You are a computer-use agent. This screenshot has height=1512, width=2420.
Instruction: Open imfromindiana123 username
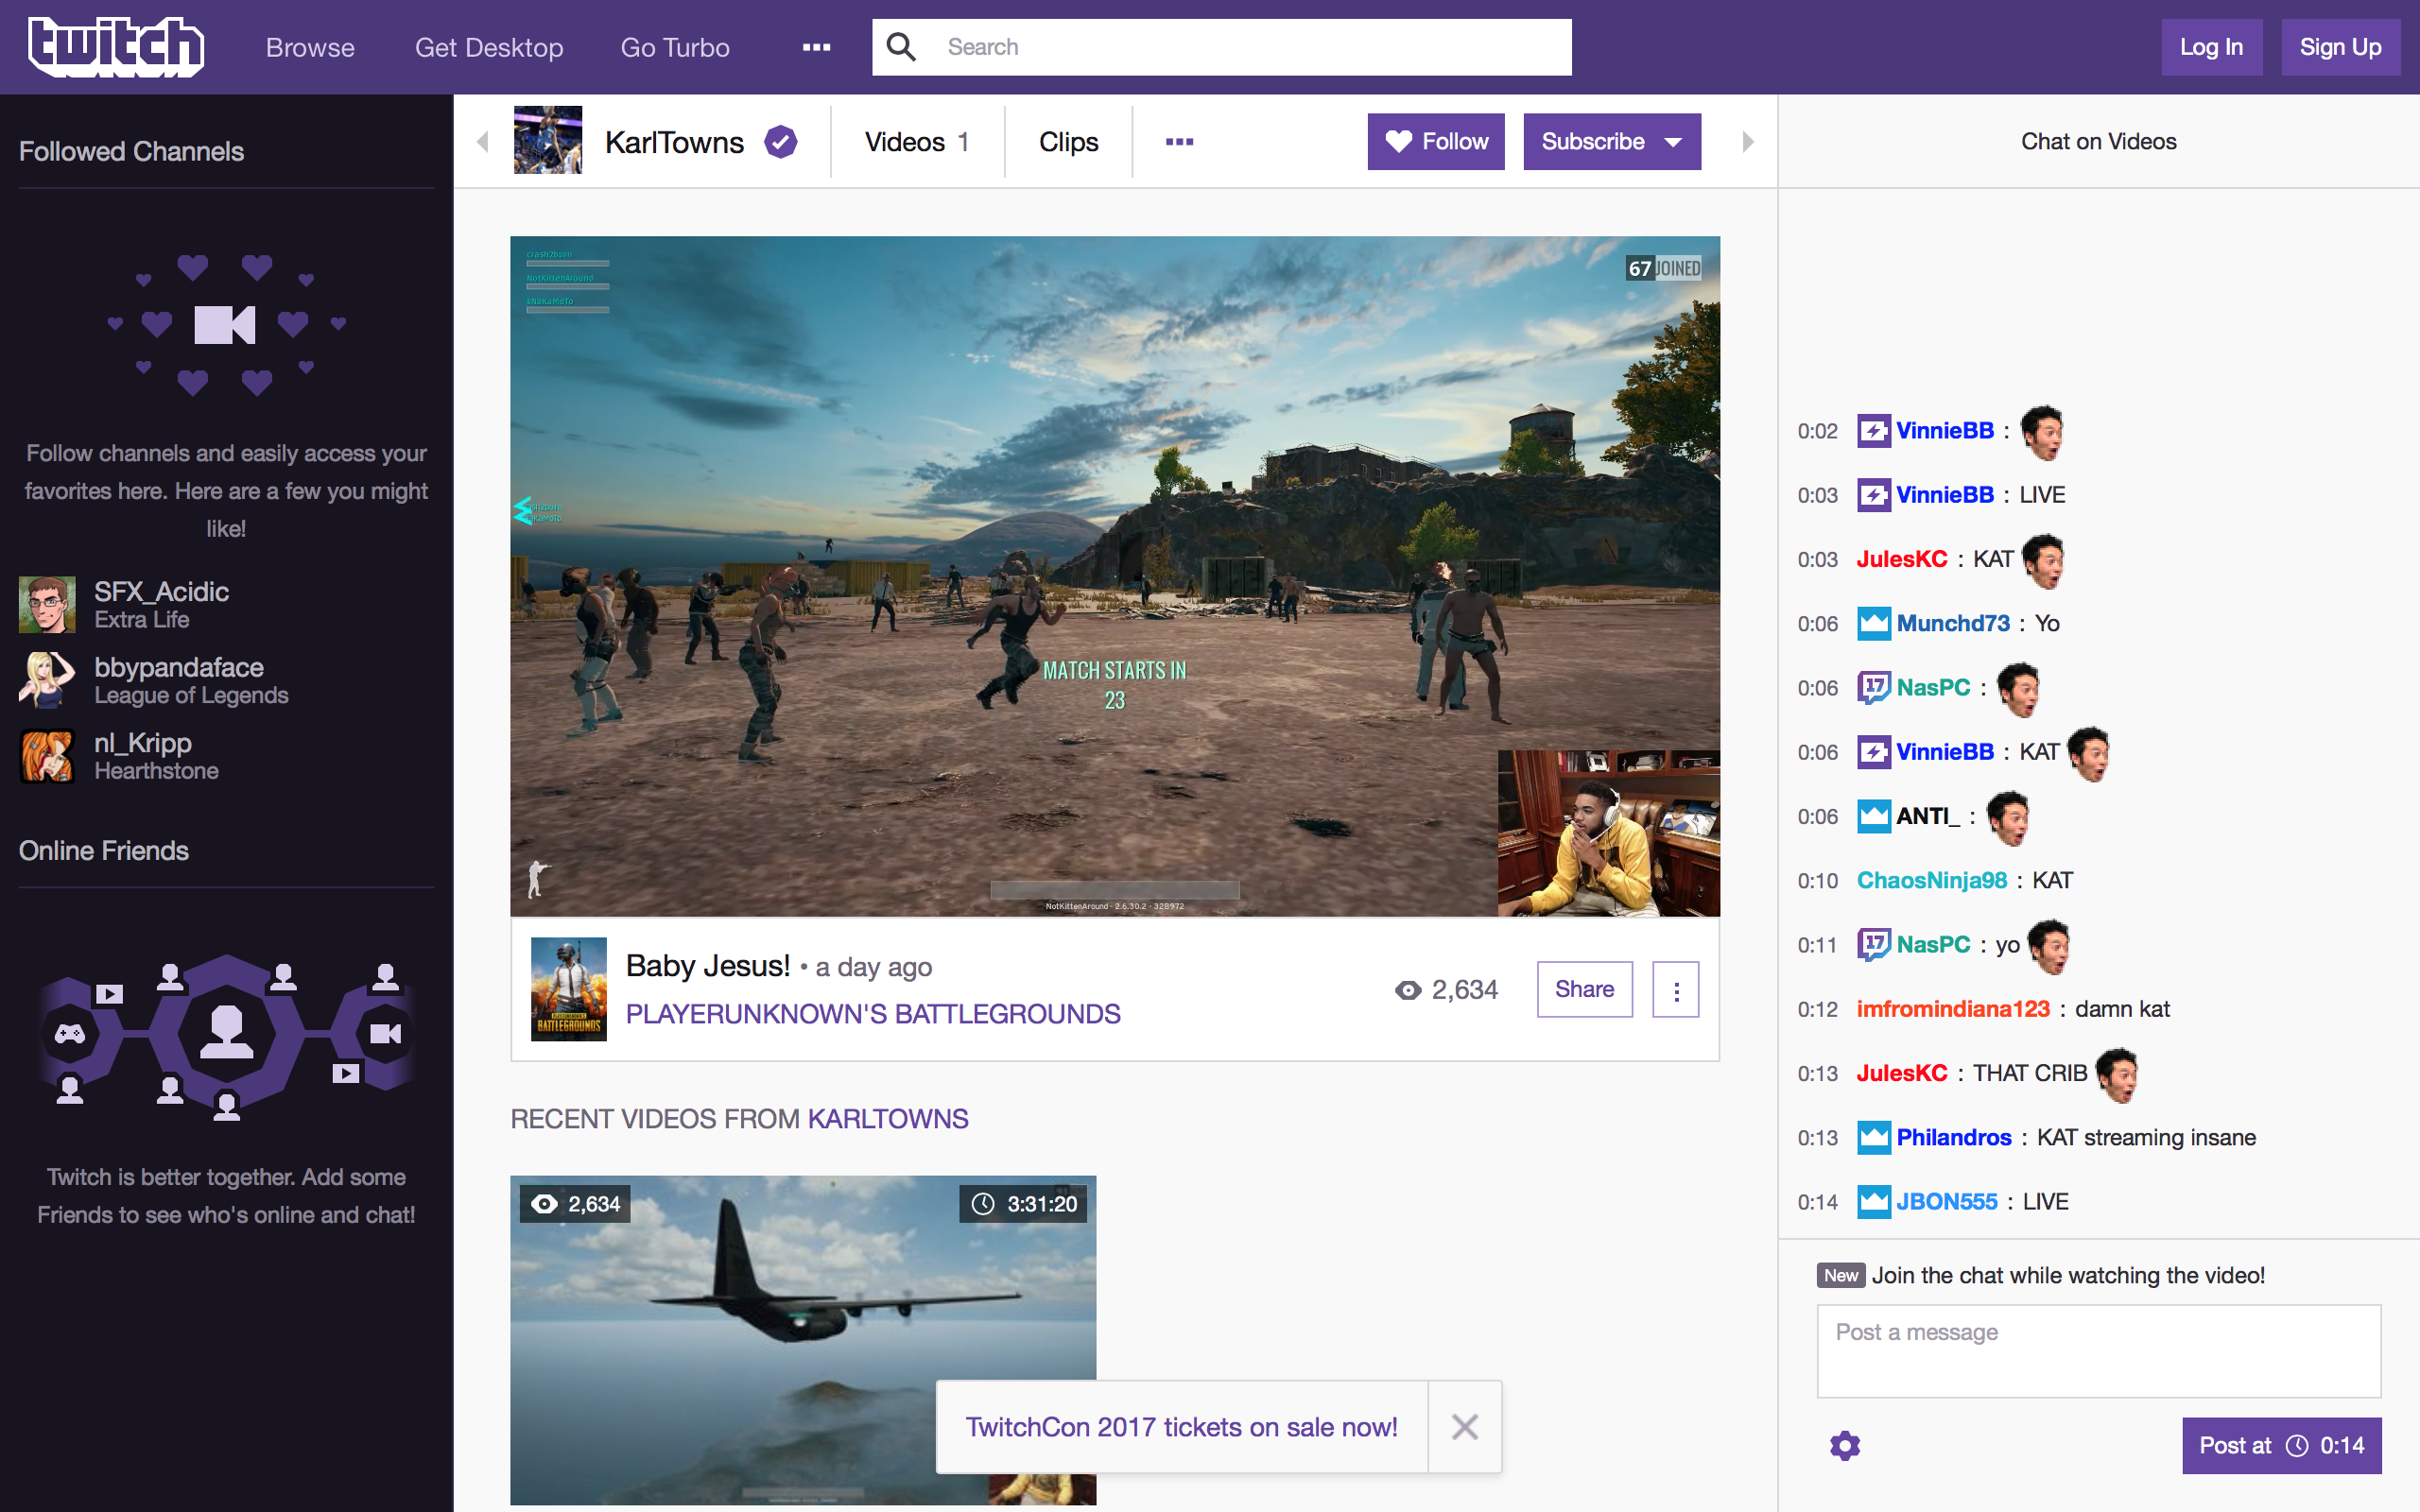pos(1953,1009)
